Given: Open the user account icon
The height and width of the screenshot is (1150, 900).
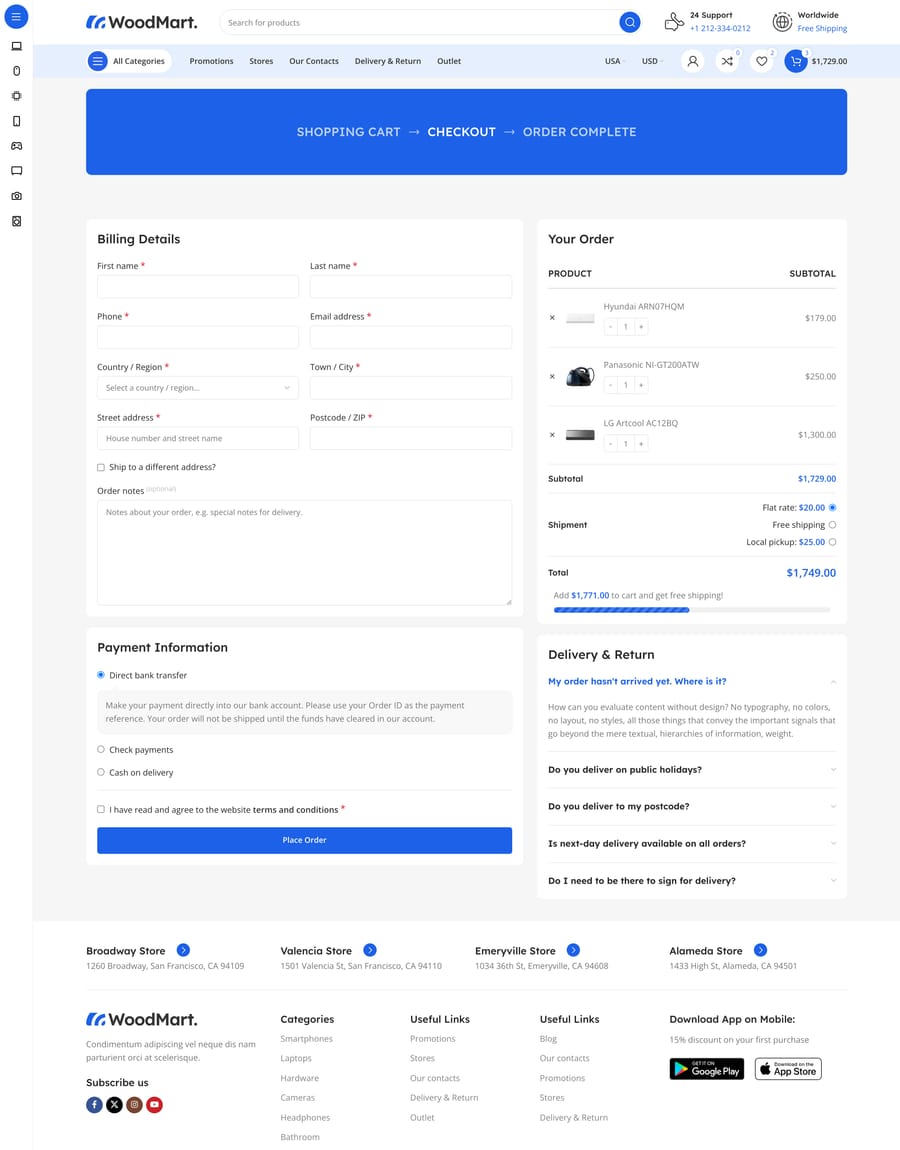Looking at the screenshot, I should (x=692, y=62).
